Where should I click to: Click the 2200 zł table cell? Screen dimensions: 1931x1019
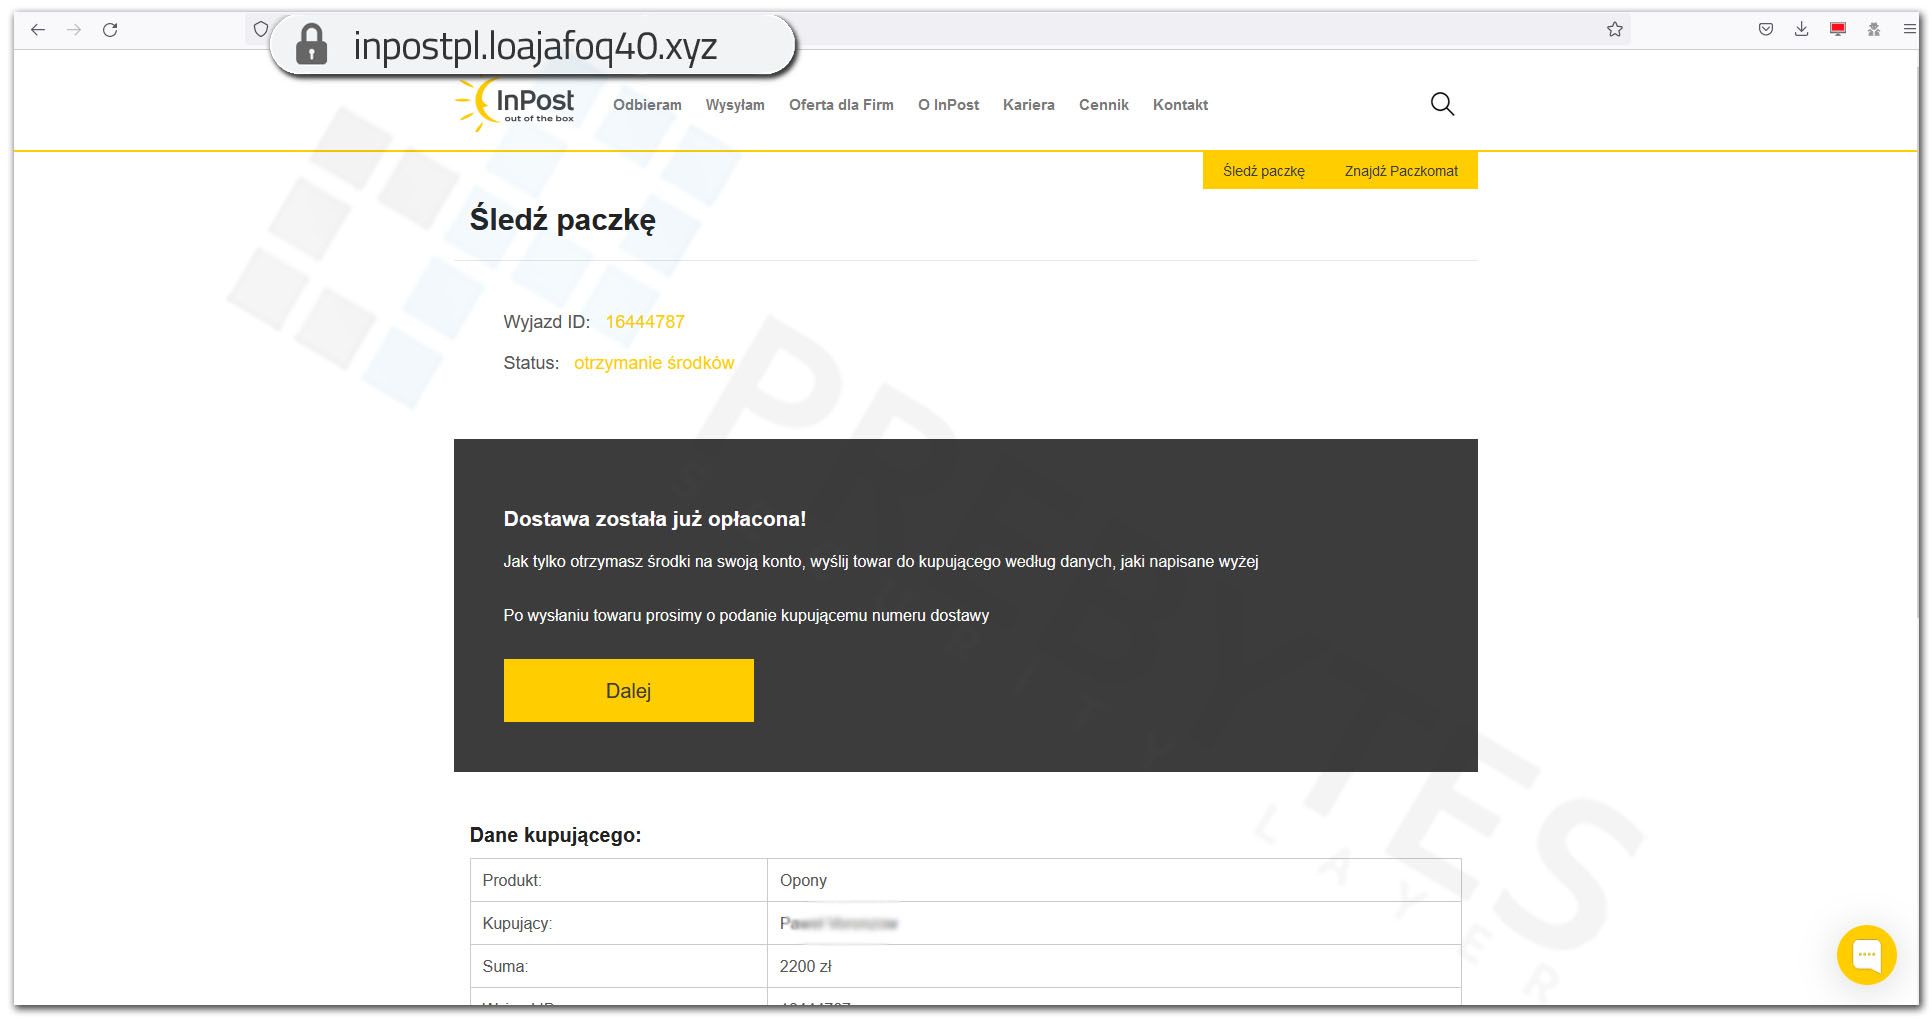pyautogui.click(x=1114, y=967)
